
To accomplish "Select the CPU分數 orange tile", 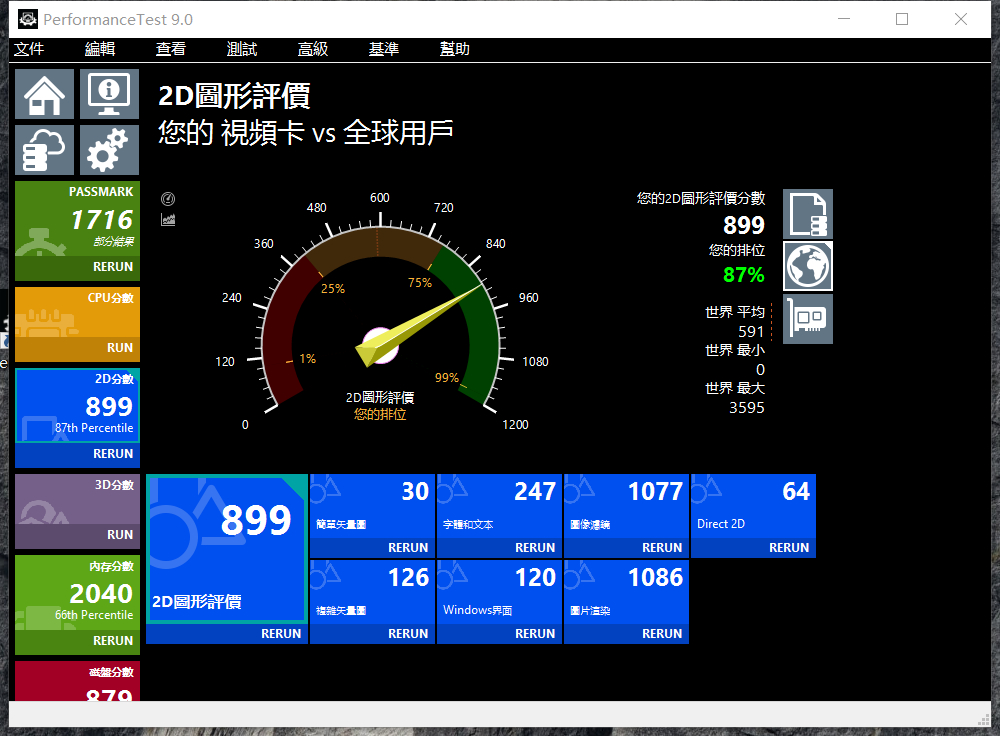I will (x=77, y=313).
